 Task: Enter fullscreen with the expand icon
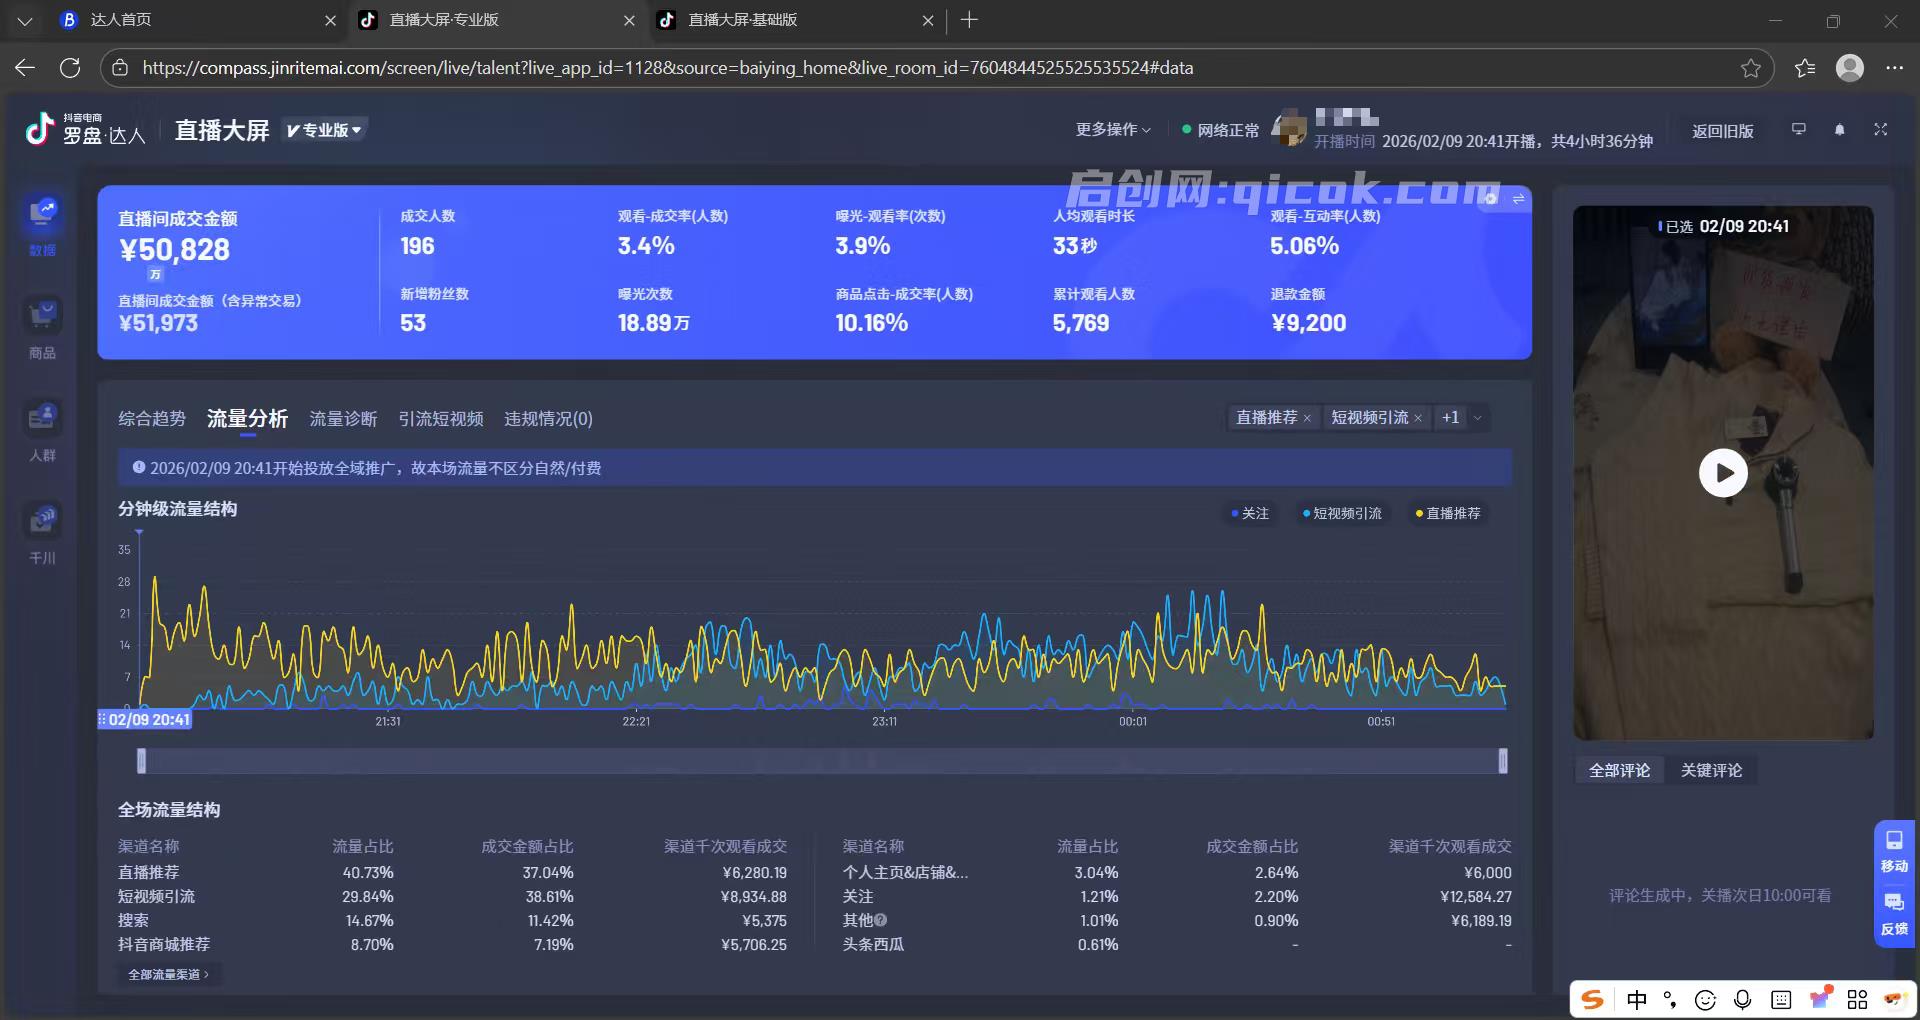pyautogui.click(x=1881, y=130)
